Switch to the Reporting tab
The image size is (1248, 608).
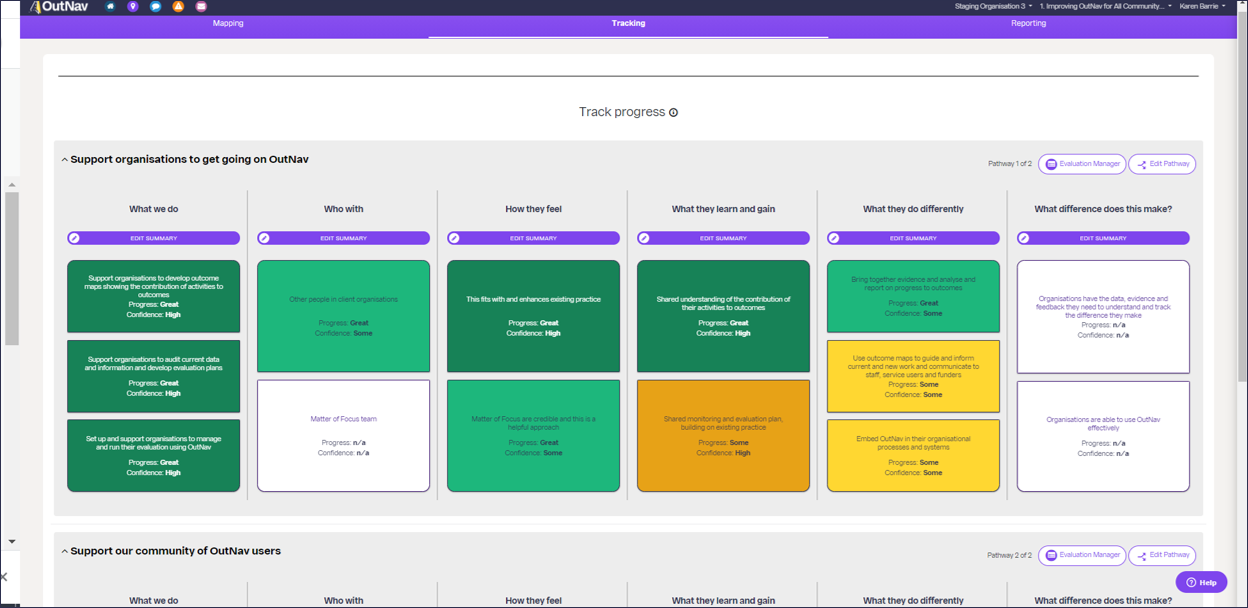click(x=1028, y=24)
